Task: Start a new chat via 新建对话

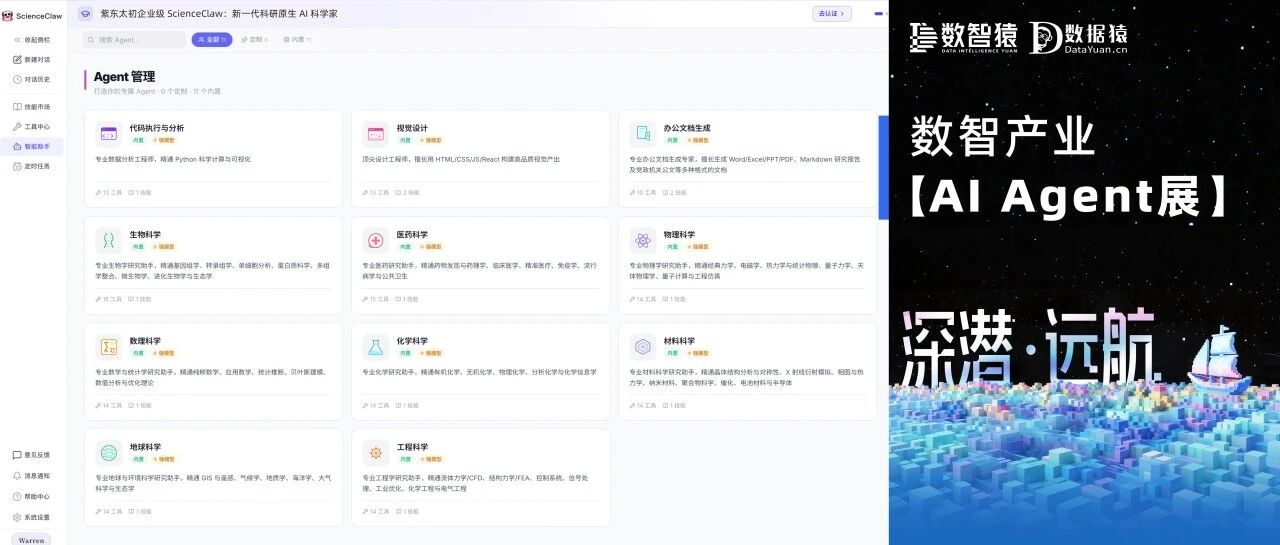Action: [31, 59]
